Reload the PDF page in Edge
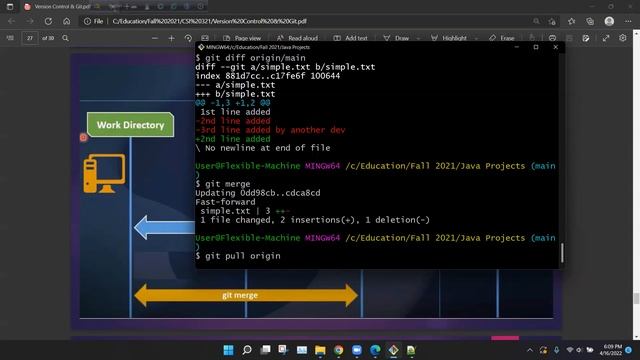This screenshot has height=360, width=640. pyautogui.click(x=48, y=21)
